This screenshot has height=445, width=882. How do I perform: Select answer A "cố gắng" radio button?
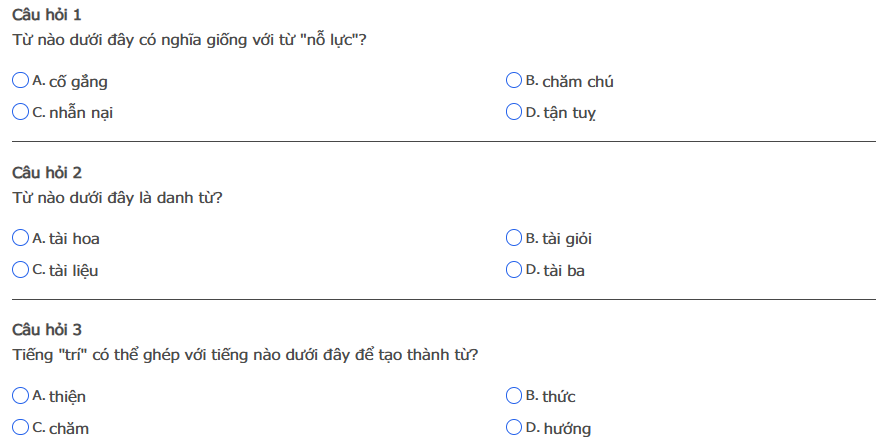pyautogui.click(x=21, y=80)
